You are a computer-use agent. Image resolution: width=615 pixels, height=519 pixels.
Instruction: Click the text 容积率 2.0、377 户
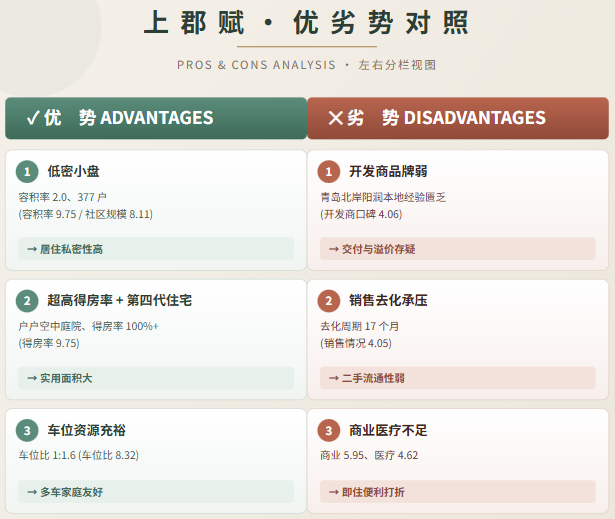(62, 197)
